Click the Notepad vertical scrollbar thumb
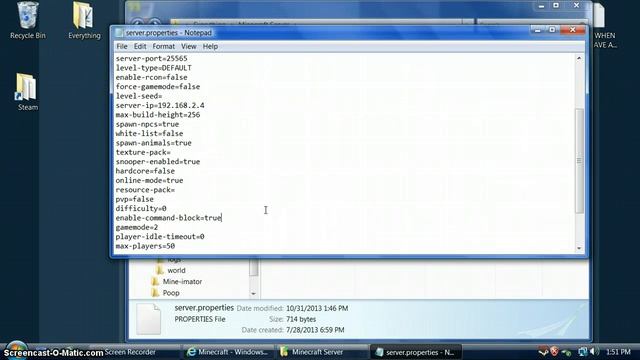This screenshot has height=360, width=640. tap(579, 160)
